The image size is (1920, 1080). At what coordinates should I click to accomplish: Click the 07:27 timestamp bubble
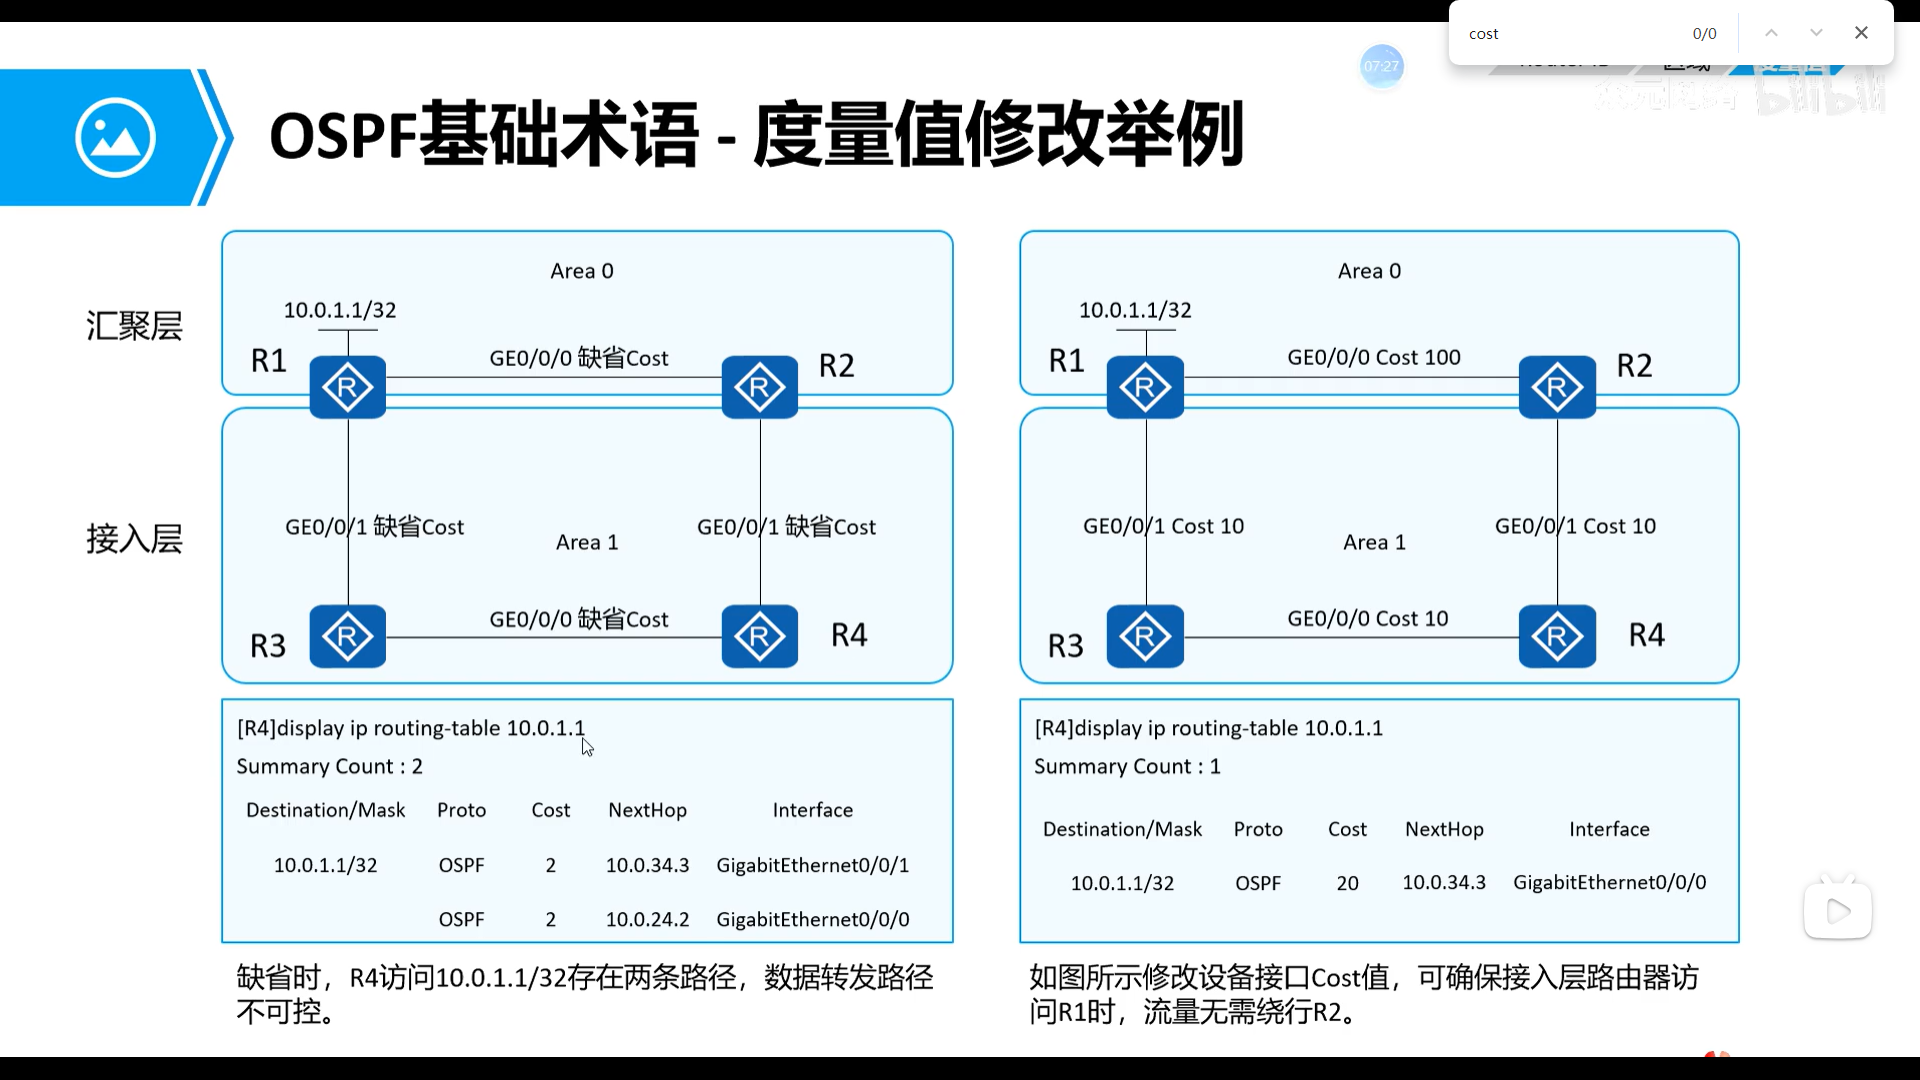pos(1382,66)
